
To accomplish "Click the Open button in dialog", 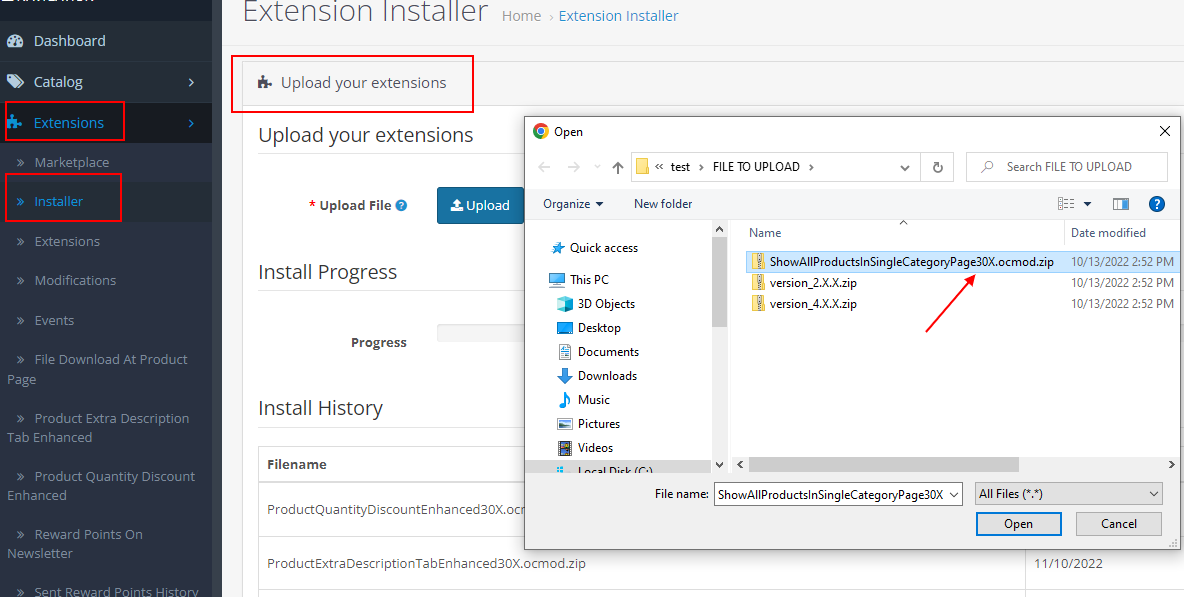I will pos(1018,524).
